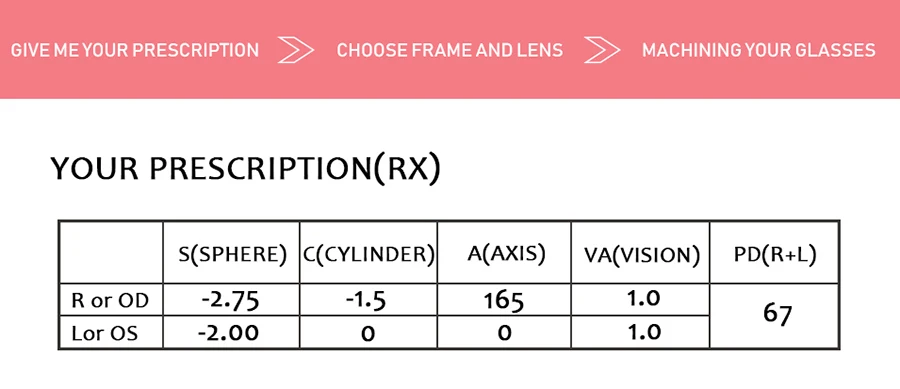Image resolution: width=900 pixels, height=389 pixels.
Task: Click the S(SPHERE) column header
Action: [232, 255]
